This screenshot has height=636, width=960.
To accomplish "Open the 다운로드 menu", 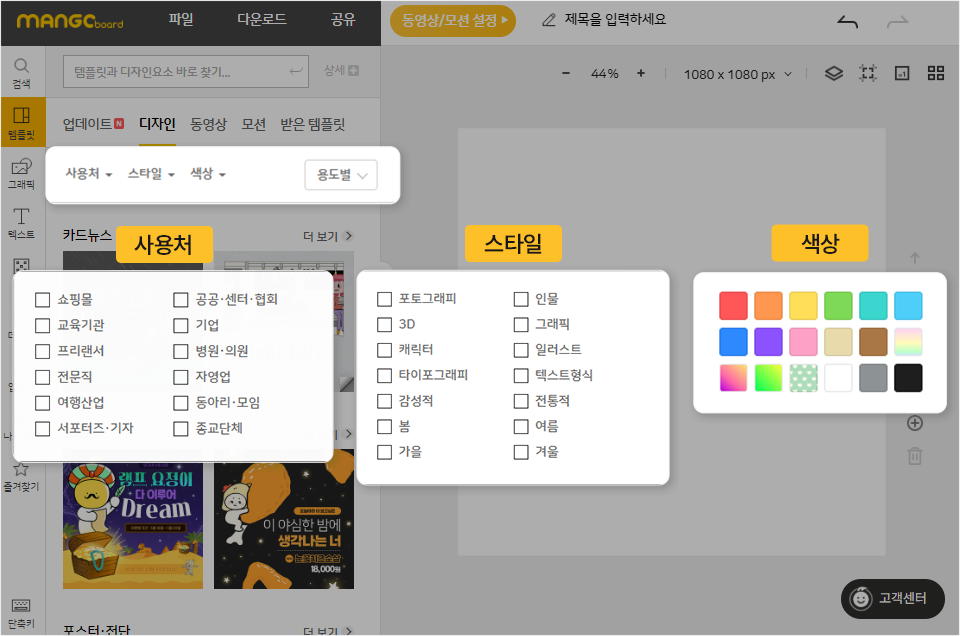I will click(261, 20).
